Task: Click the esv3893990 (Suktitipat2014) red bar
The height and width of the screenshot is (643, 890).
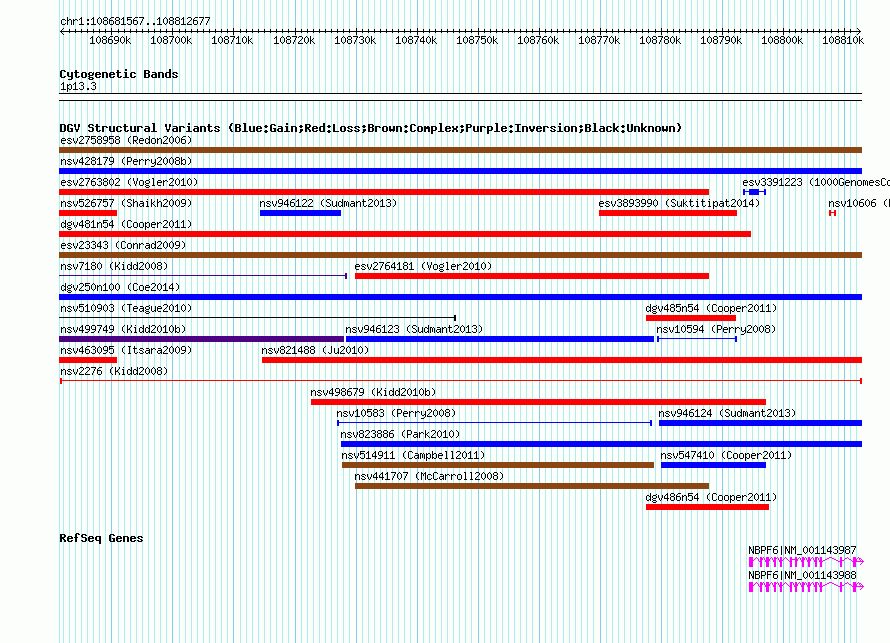Action: (668, 213)
